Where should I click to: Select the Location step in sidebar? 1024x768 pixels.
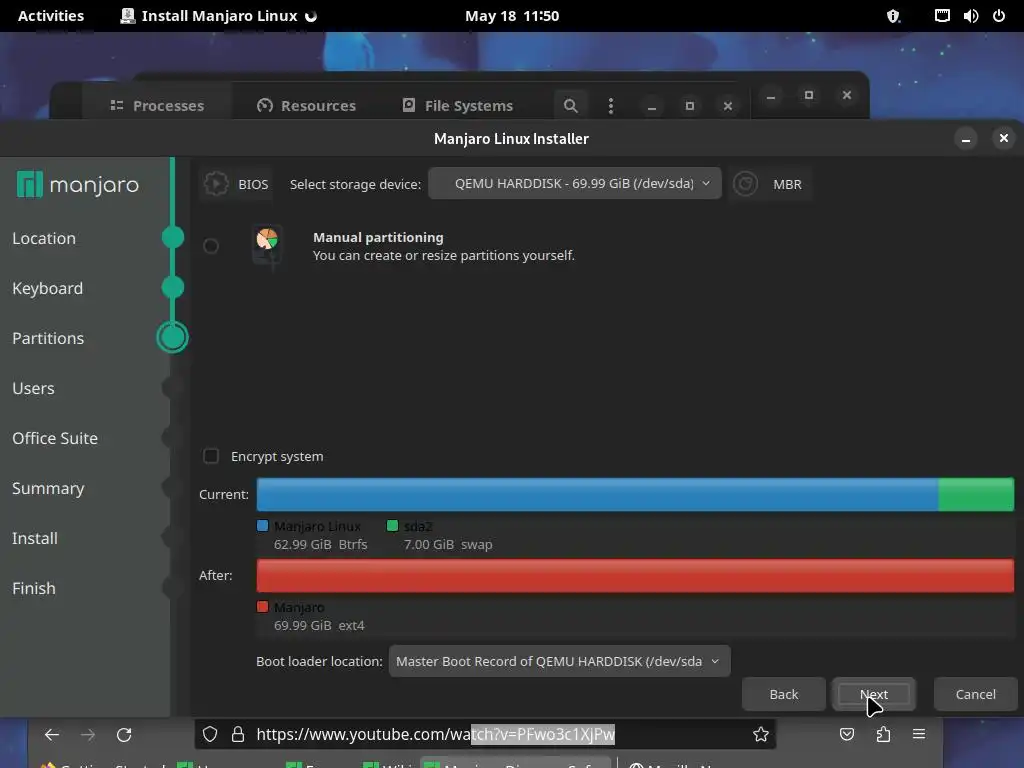(44, 238)
